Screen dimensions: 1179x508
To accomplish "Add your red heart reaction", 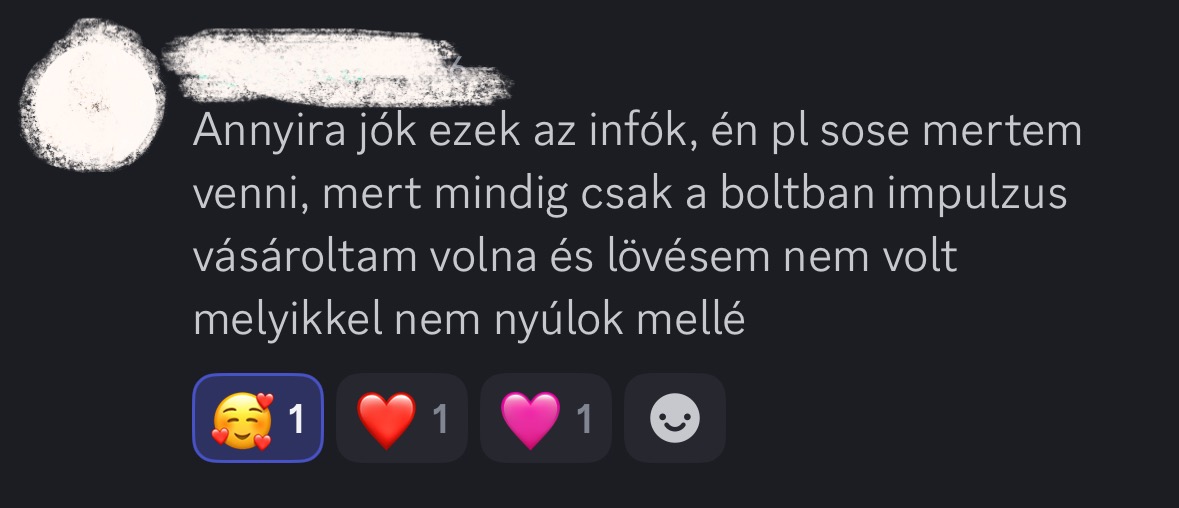I will coord(402,418).
